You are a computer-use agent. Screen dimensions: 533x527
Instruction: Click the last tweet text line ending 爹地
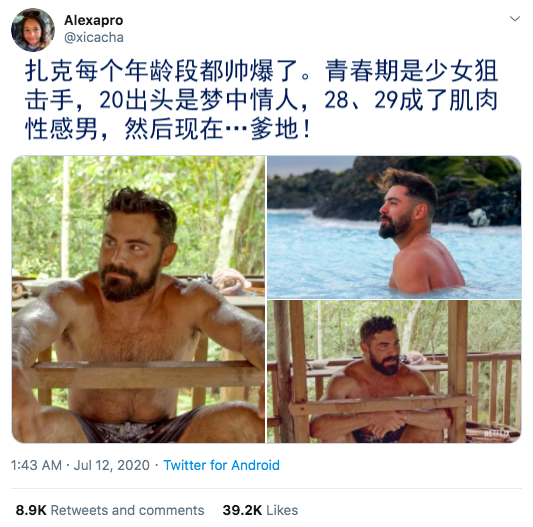[x=168, y=129]
